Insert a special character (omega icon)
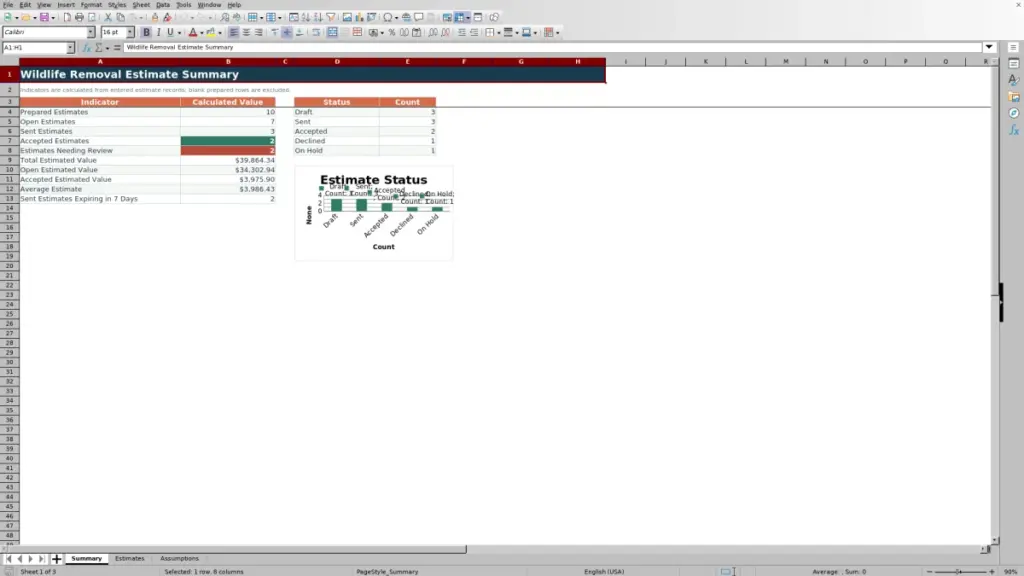The height and width of the screenshot is (576, 1024). point(387,18)
